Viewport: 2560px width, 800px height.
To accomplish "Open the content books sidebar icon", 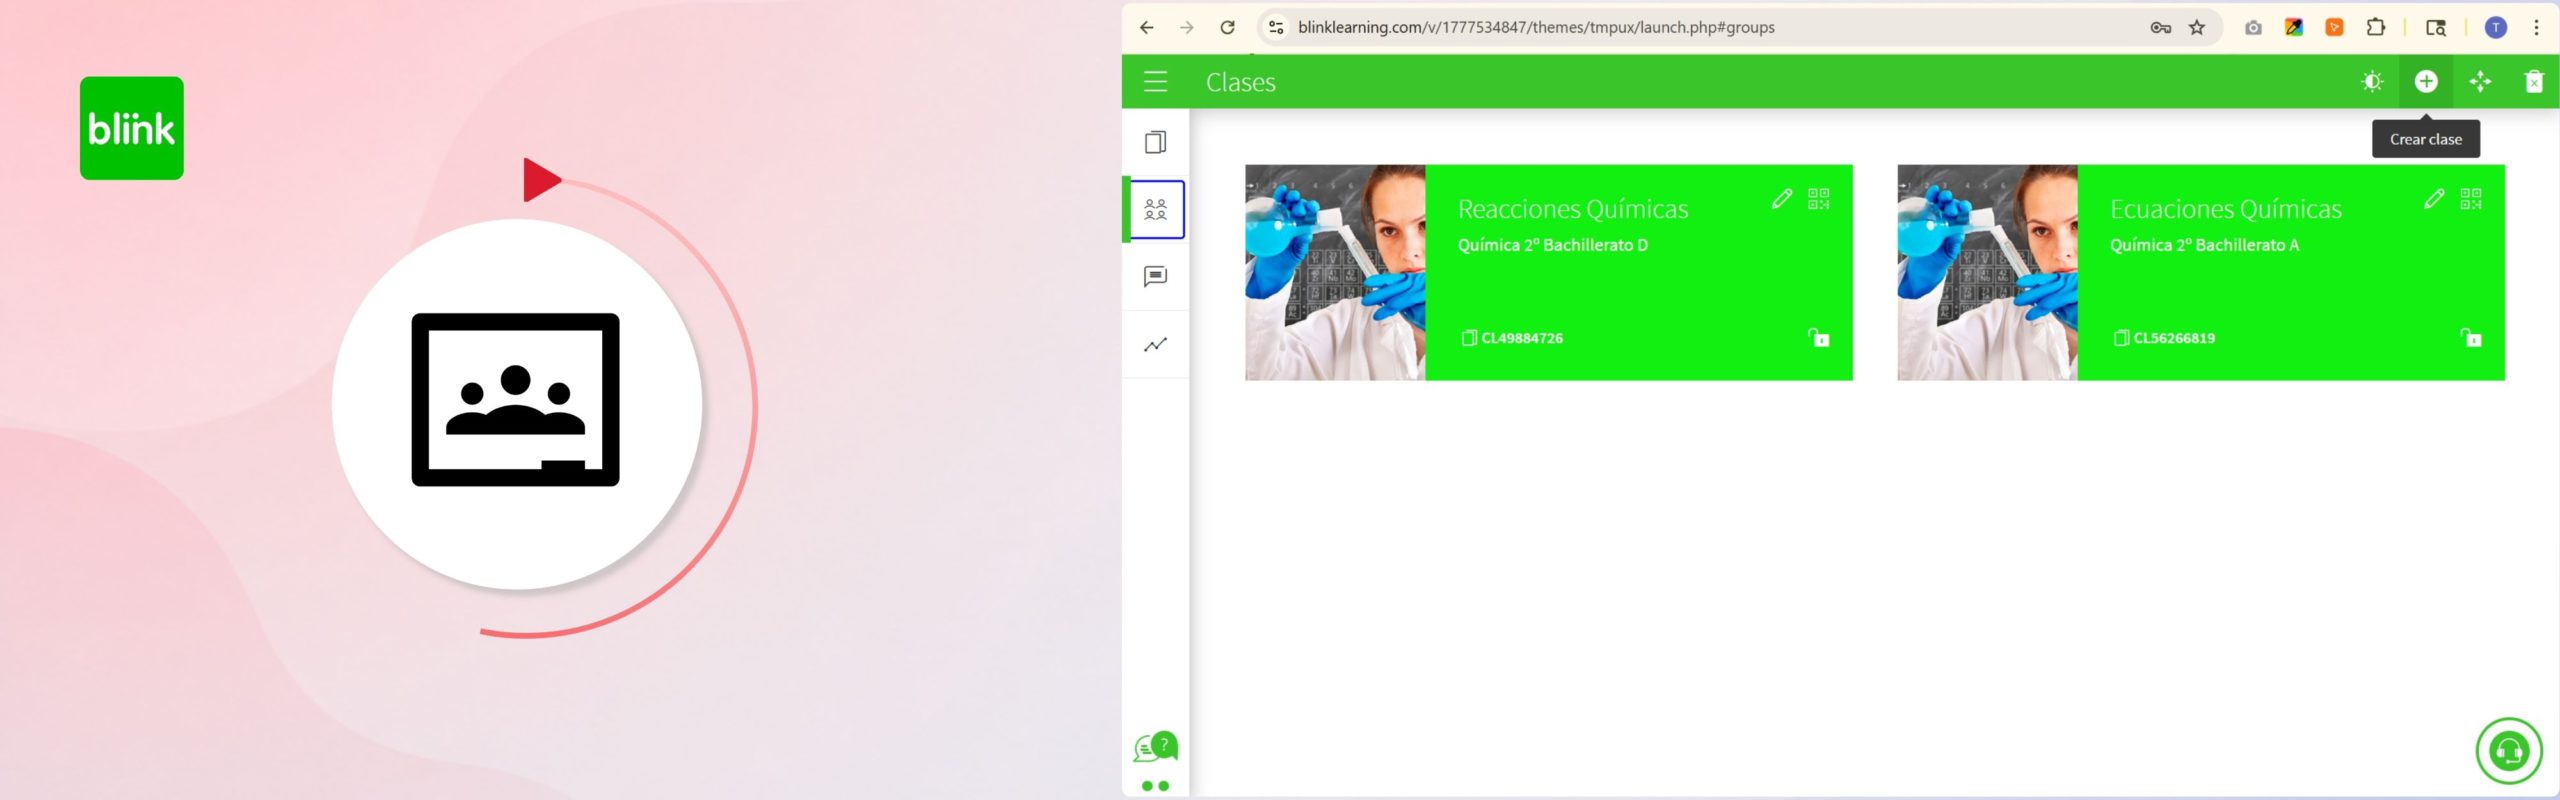I will coord(1155,142).
